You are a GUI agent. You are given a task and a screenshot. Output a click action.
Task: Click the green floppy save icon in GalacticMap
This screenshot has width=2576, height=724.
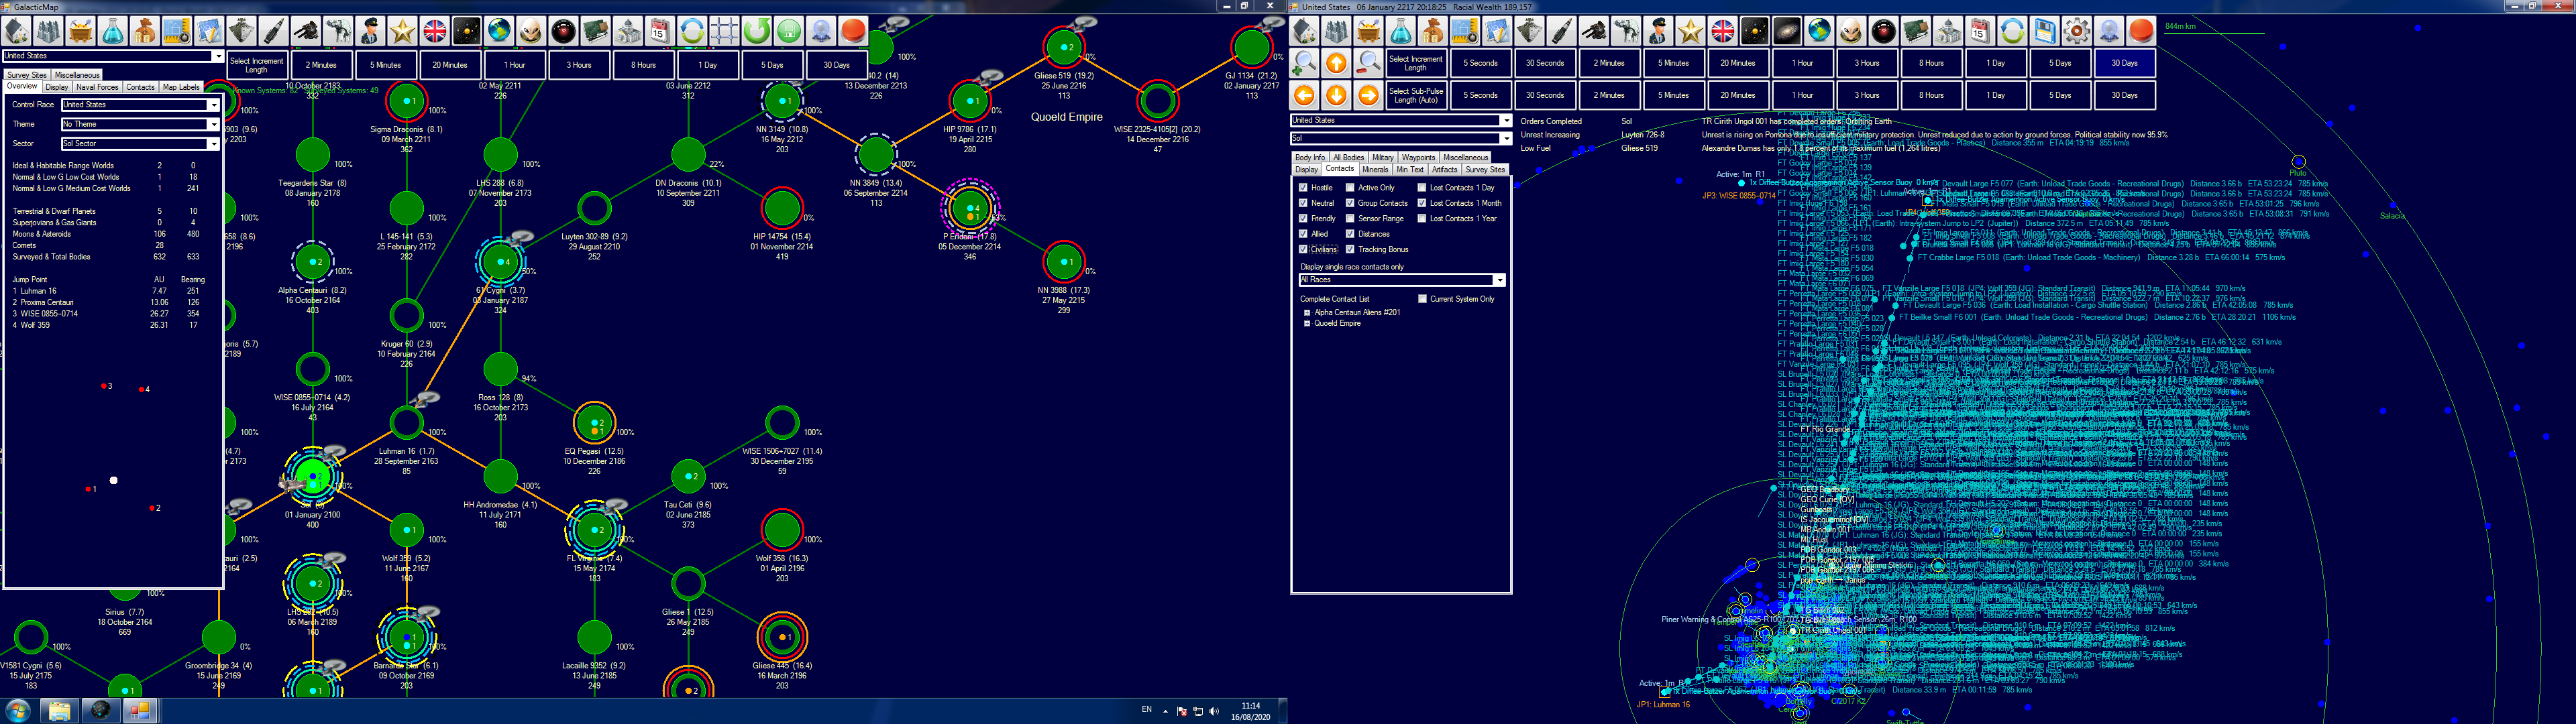tap(789, 31)
